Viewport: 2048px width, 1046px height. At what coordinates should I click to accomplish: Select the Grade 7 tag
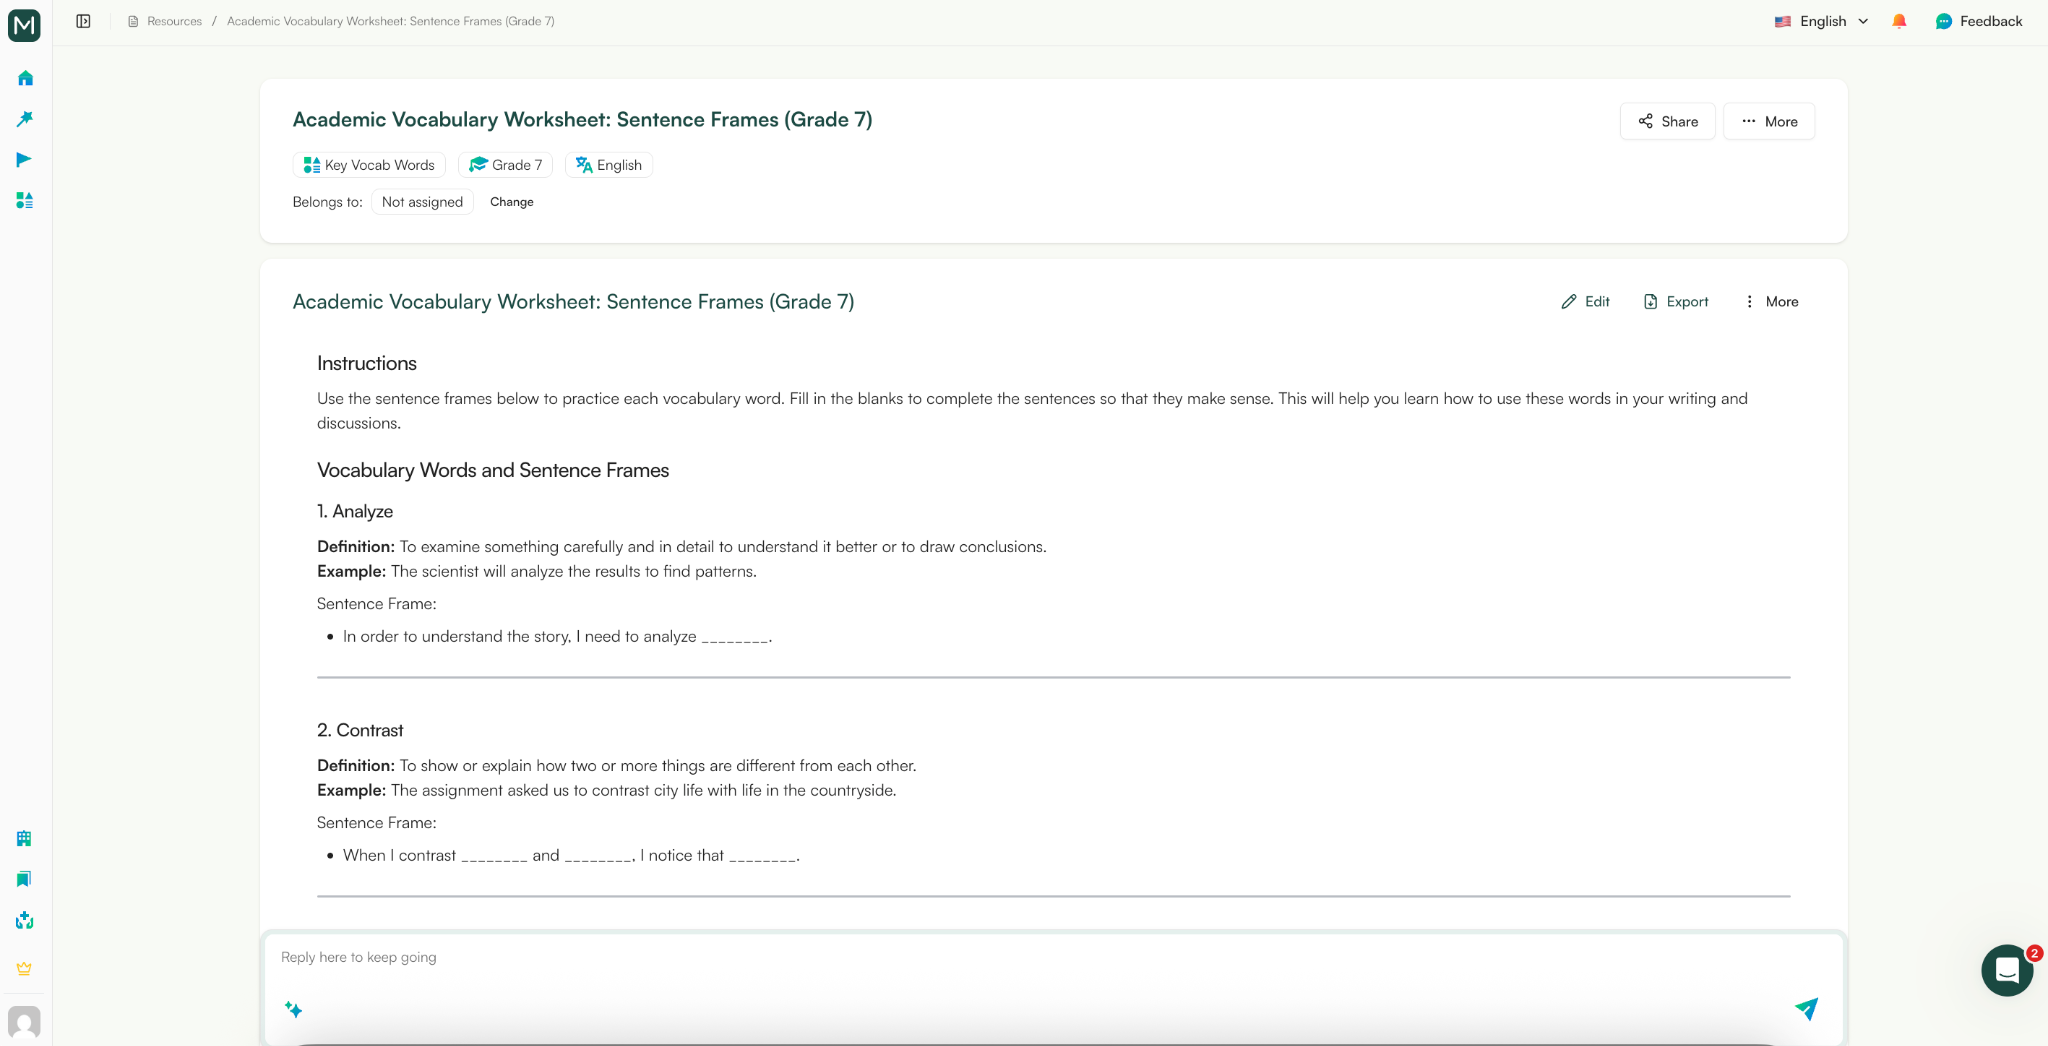click(505, 164)
